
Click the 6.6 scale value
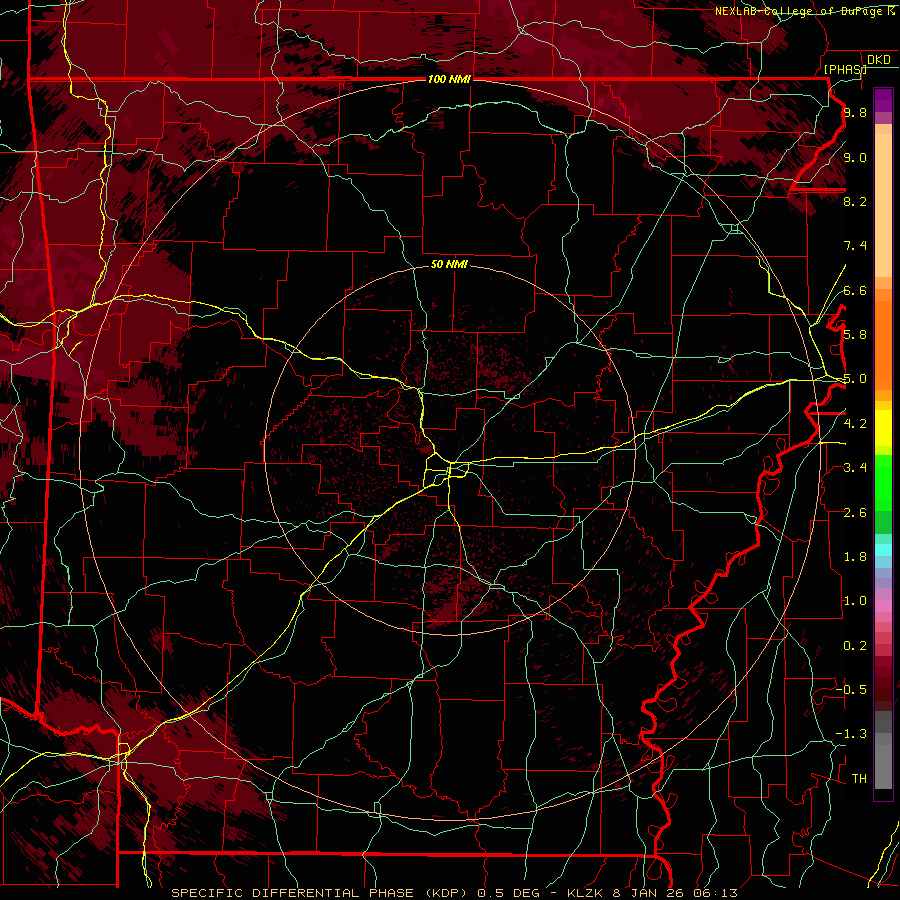click(855, 290)
